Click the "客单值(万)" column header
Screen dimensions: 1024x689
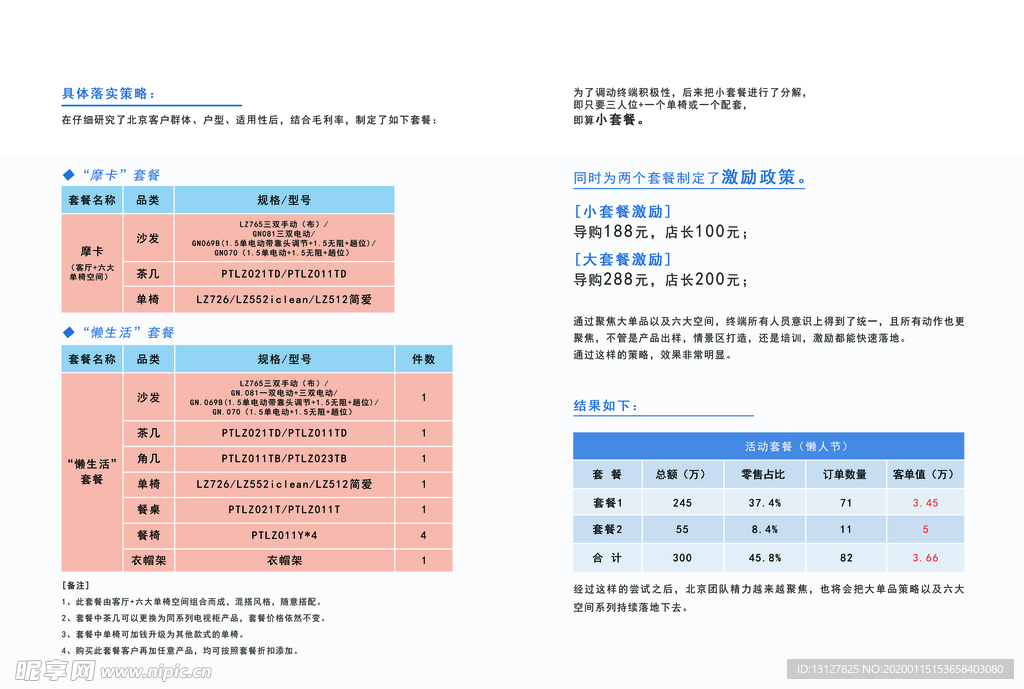coord(925,475)
